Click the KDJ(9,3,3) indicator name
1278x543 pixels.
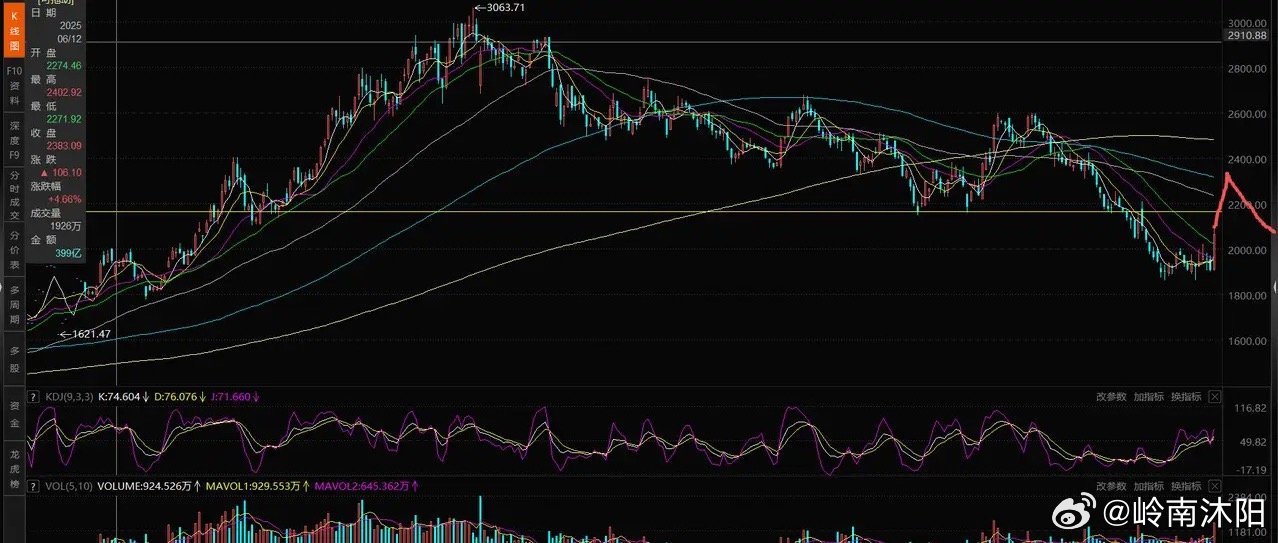pyautogui.click(x=69, y=397)
